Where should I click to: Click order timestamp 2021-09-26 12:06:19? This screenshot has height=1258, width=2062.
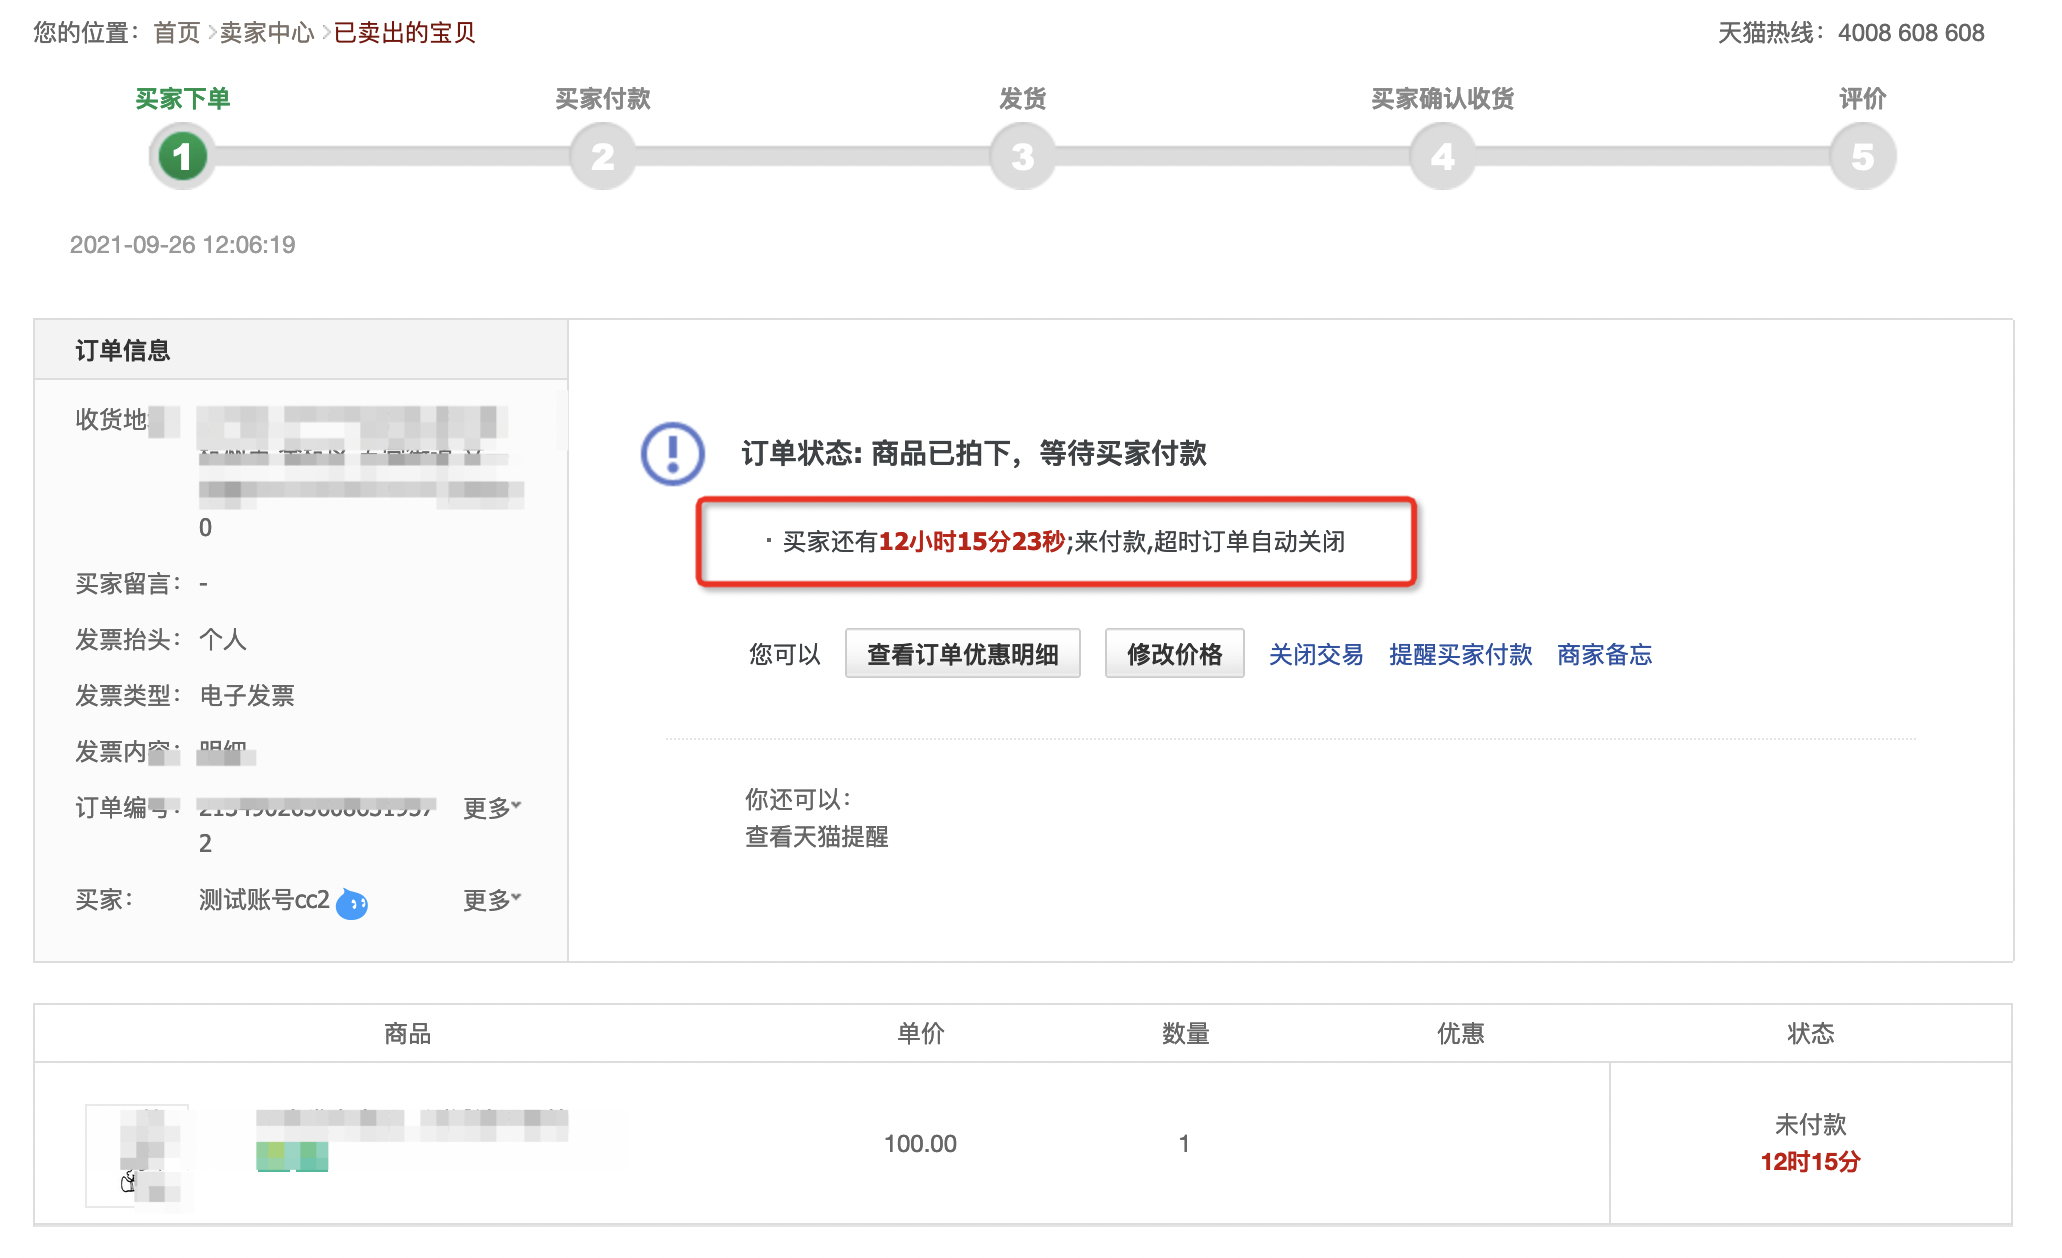182,245
